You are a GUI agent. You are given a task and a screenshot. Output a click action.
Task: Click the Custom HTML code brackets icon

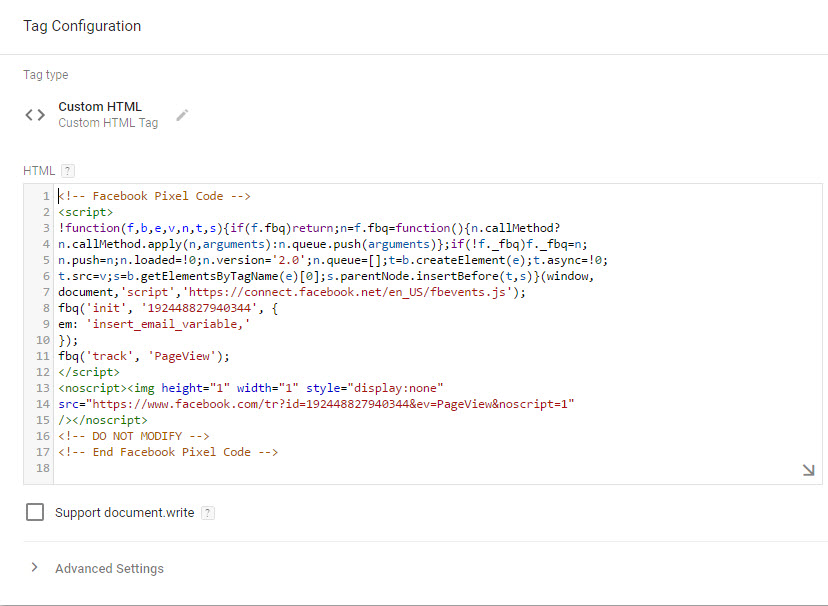35,115
